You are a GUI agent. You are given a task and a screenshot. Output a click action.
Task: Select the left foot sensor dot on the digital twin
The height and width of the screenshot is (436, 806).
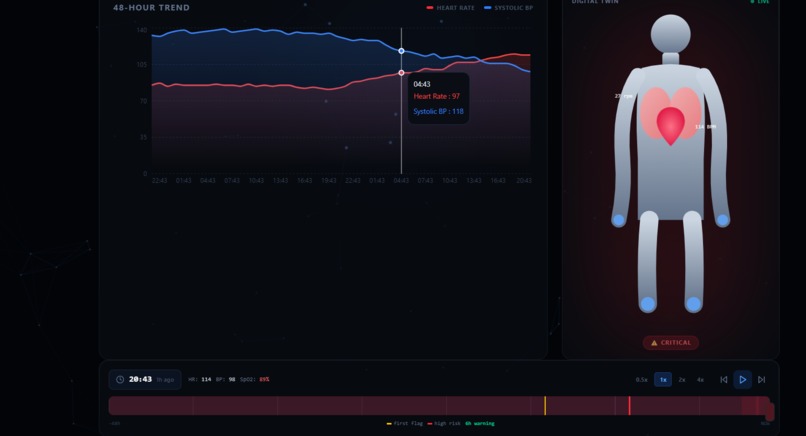[648, 304]
